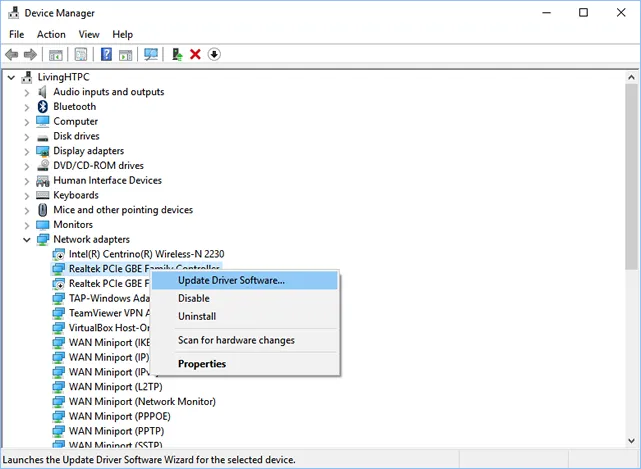Click the Monitors category icon
This screenshot has height=469, width=641.
point(43,225)
